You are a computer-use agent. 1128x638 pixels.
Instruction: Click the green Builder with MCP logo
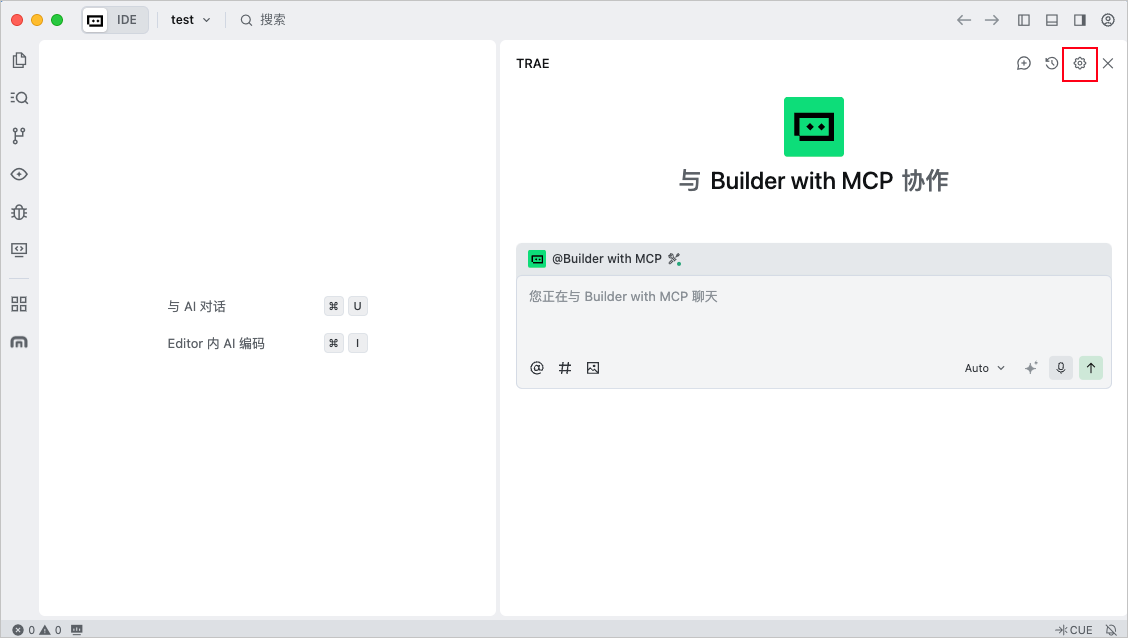click(x=814, y=127)
